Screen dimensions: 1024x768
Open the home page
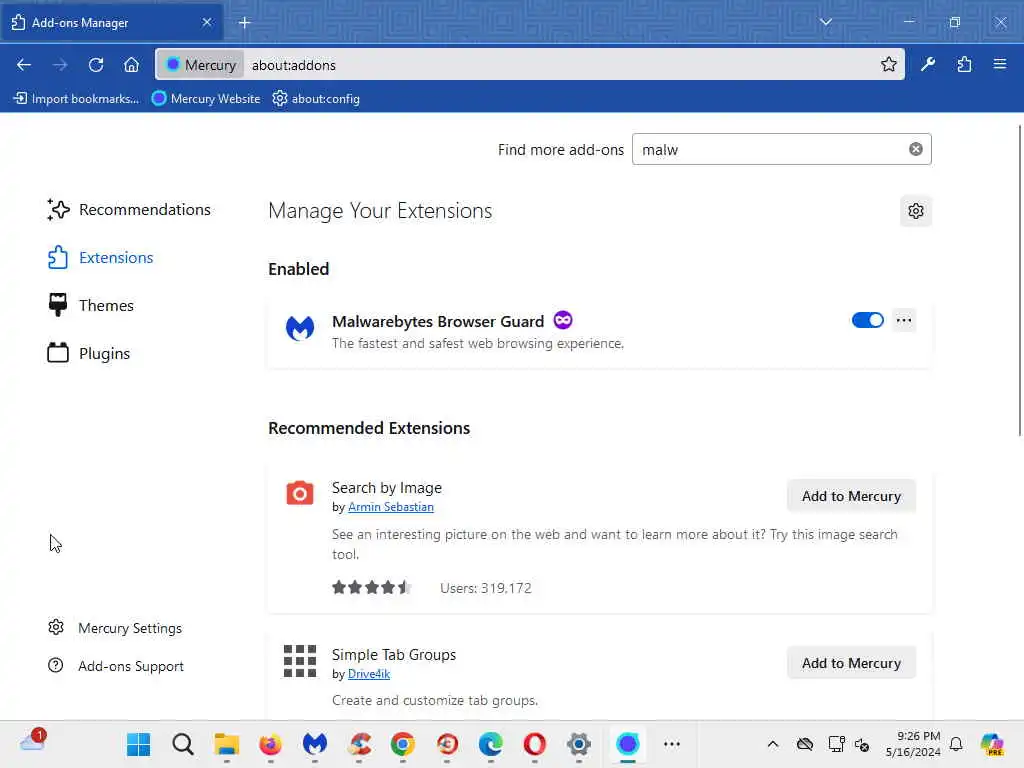coord(131,65)
